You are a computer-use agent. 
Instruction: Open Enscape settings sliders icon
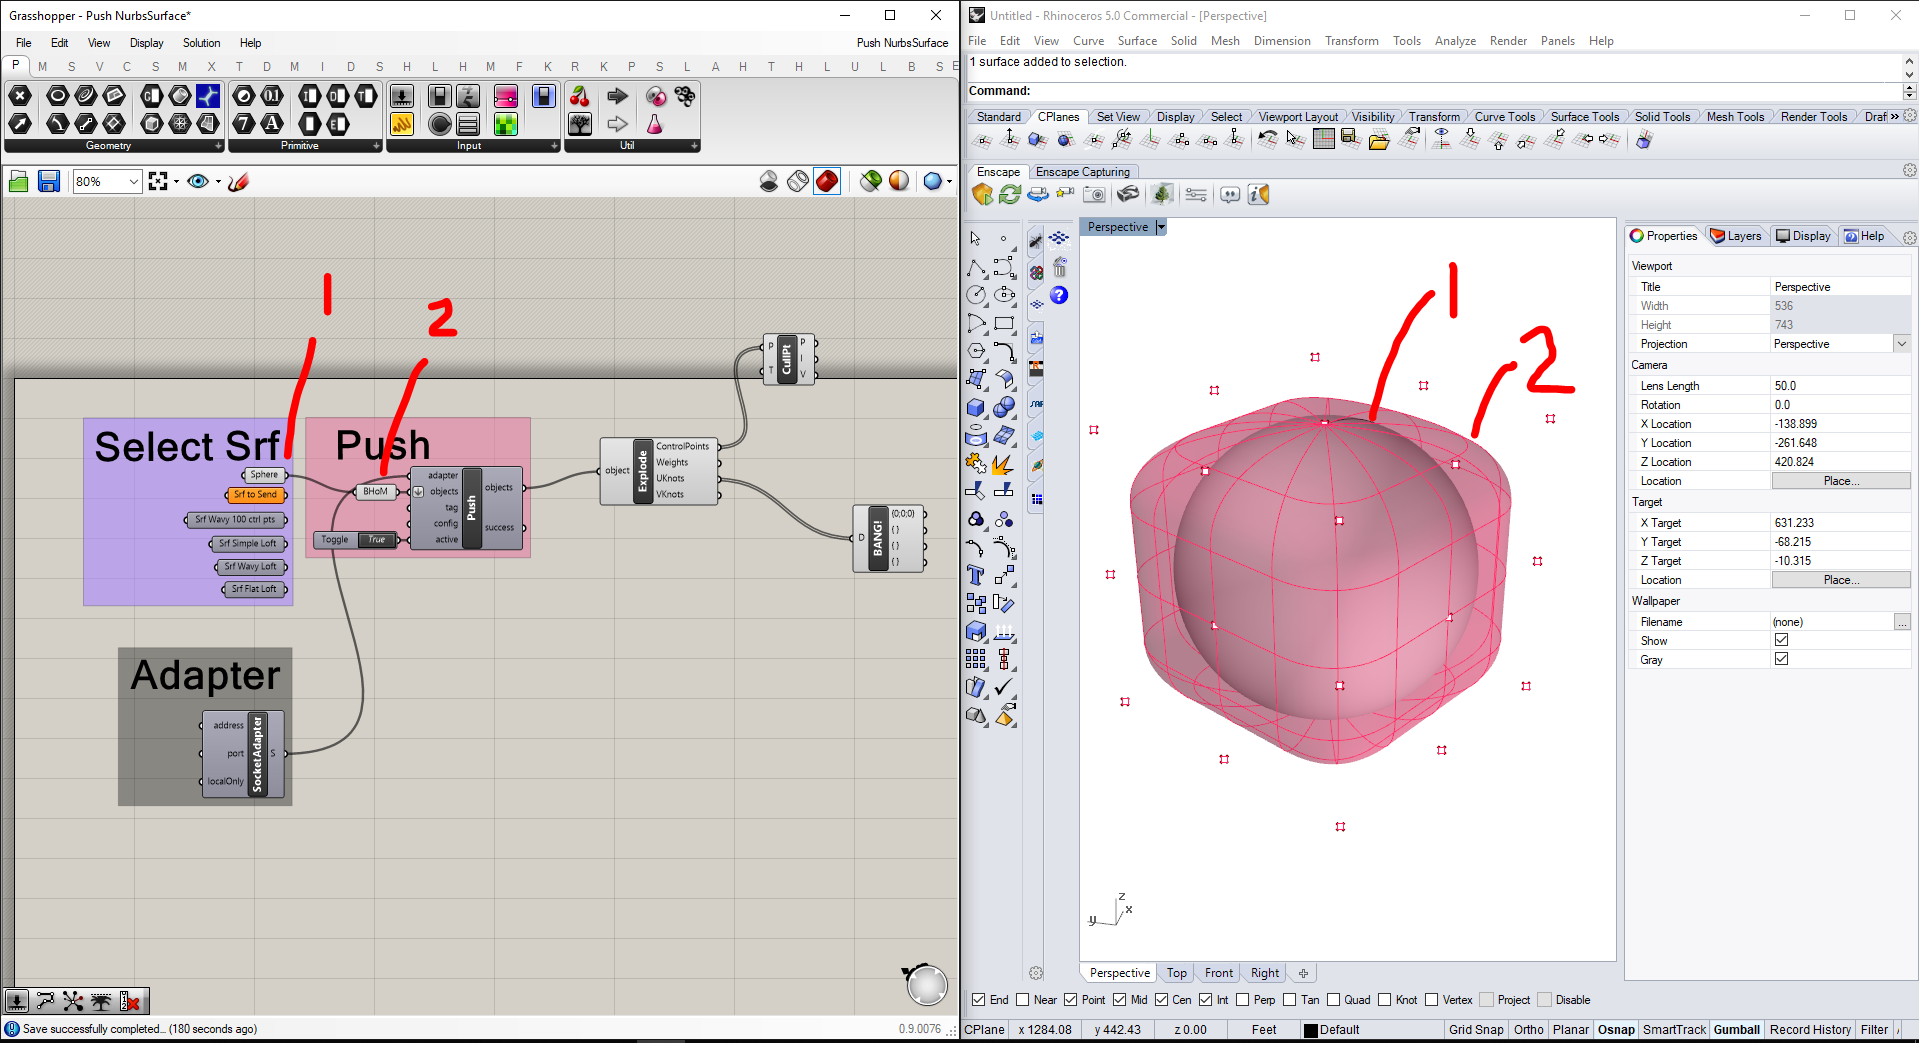1196,194
